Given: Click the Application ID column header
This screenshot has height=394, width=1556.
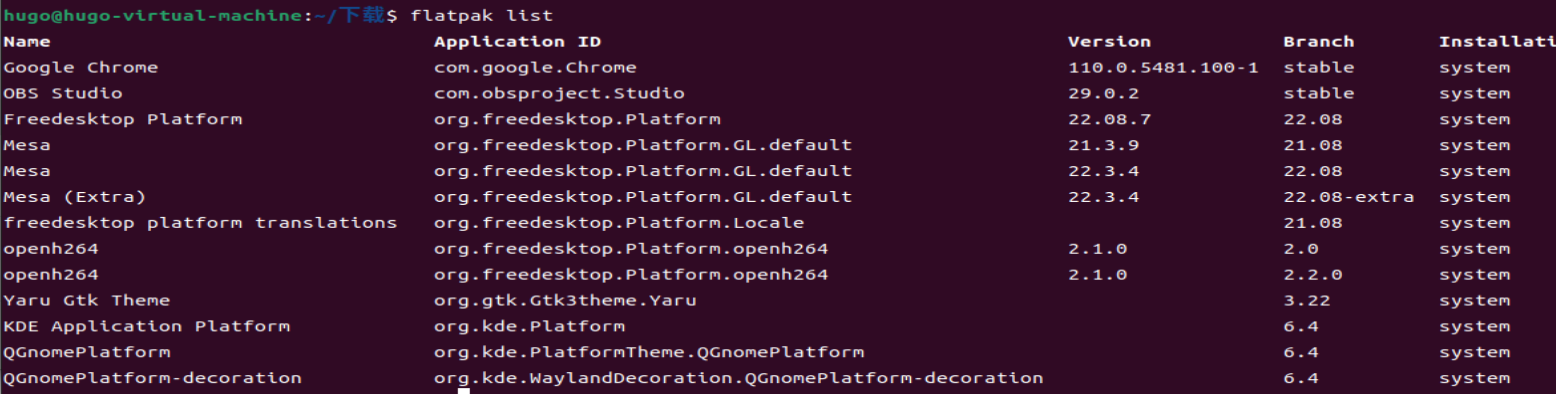Looking at the screenshot, I should coord(517,42).
